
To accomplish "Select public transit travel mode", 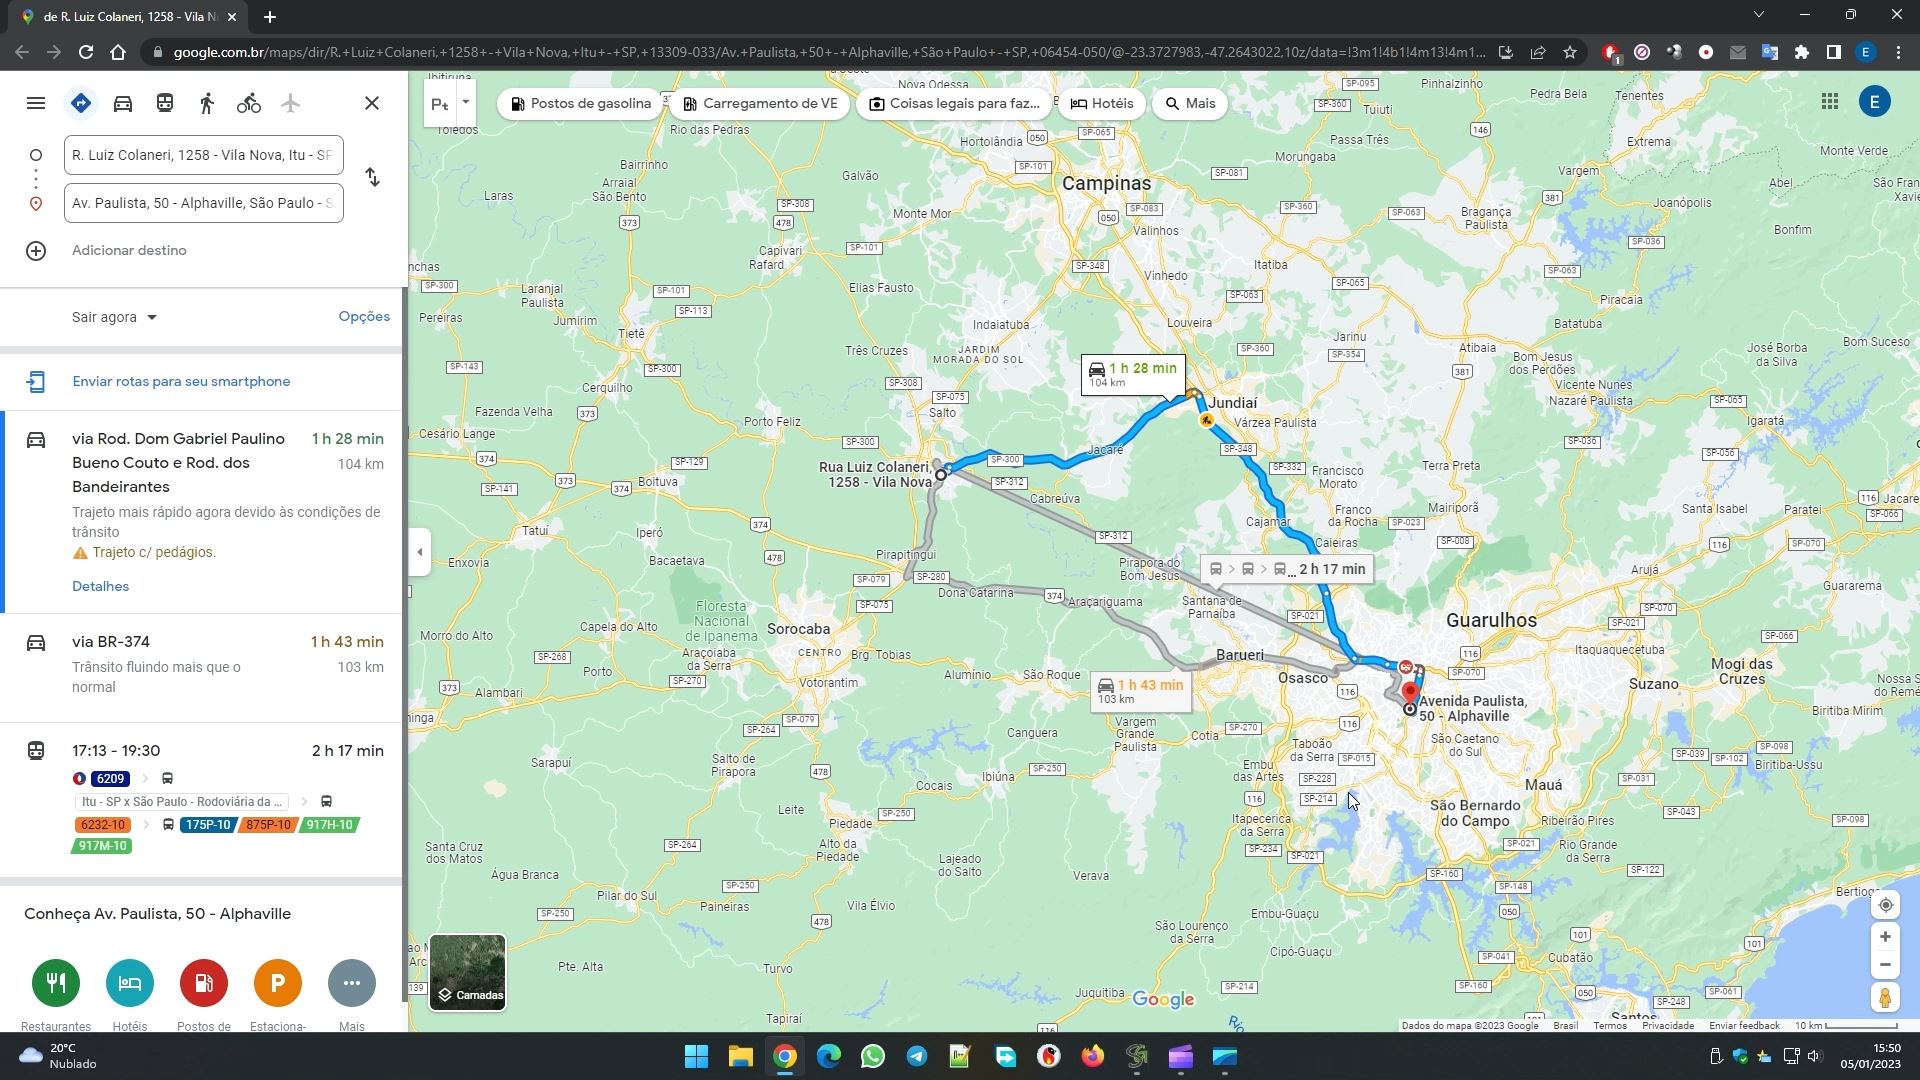I will [165, 103].
